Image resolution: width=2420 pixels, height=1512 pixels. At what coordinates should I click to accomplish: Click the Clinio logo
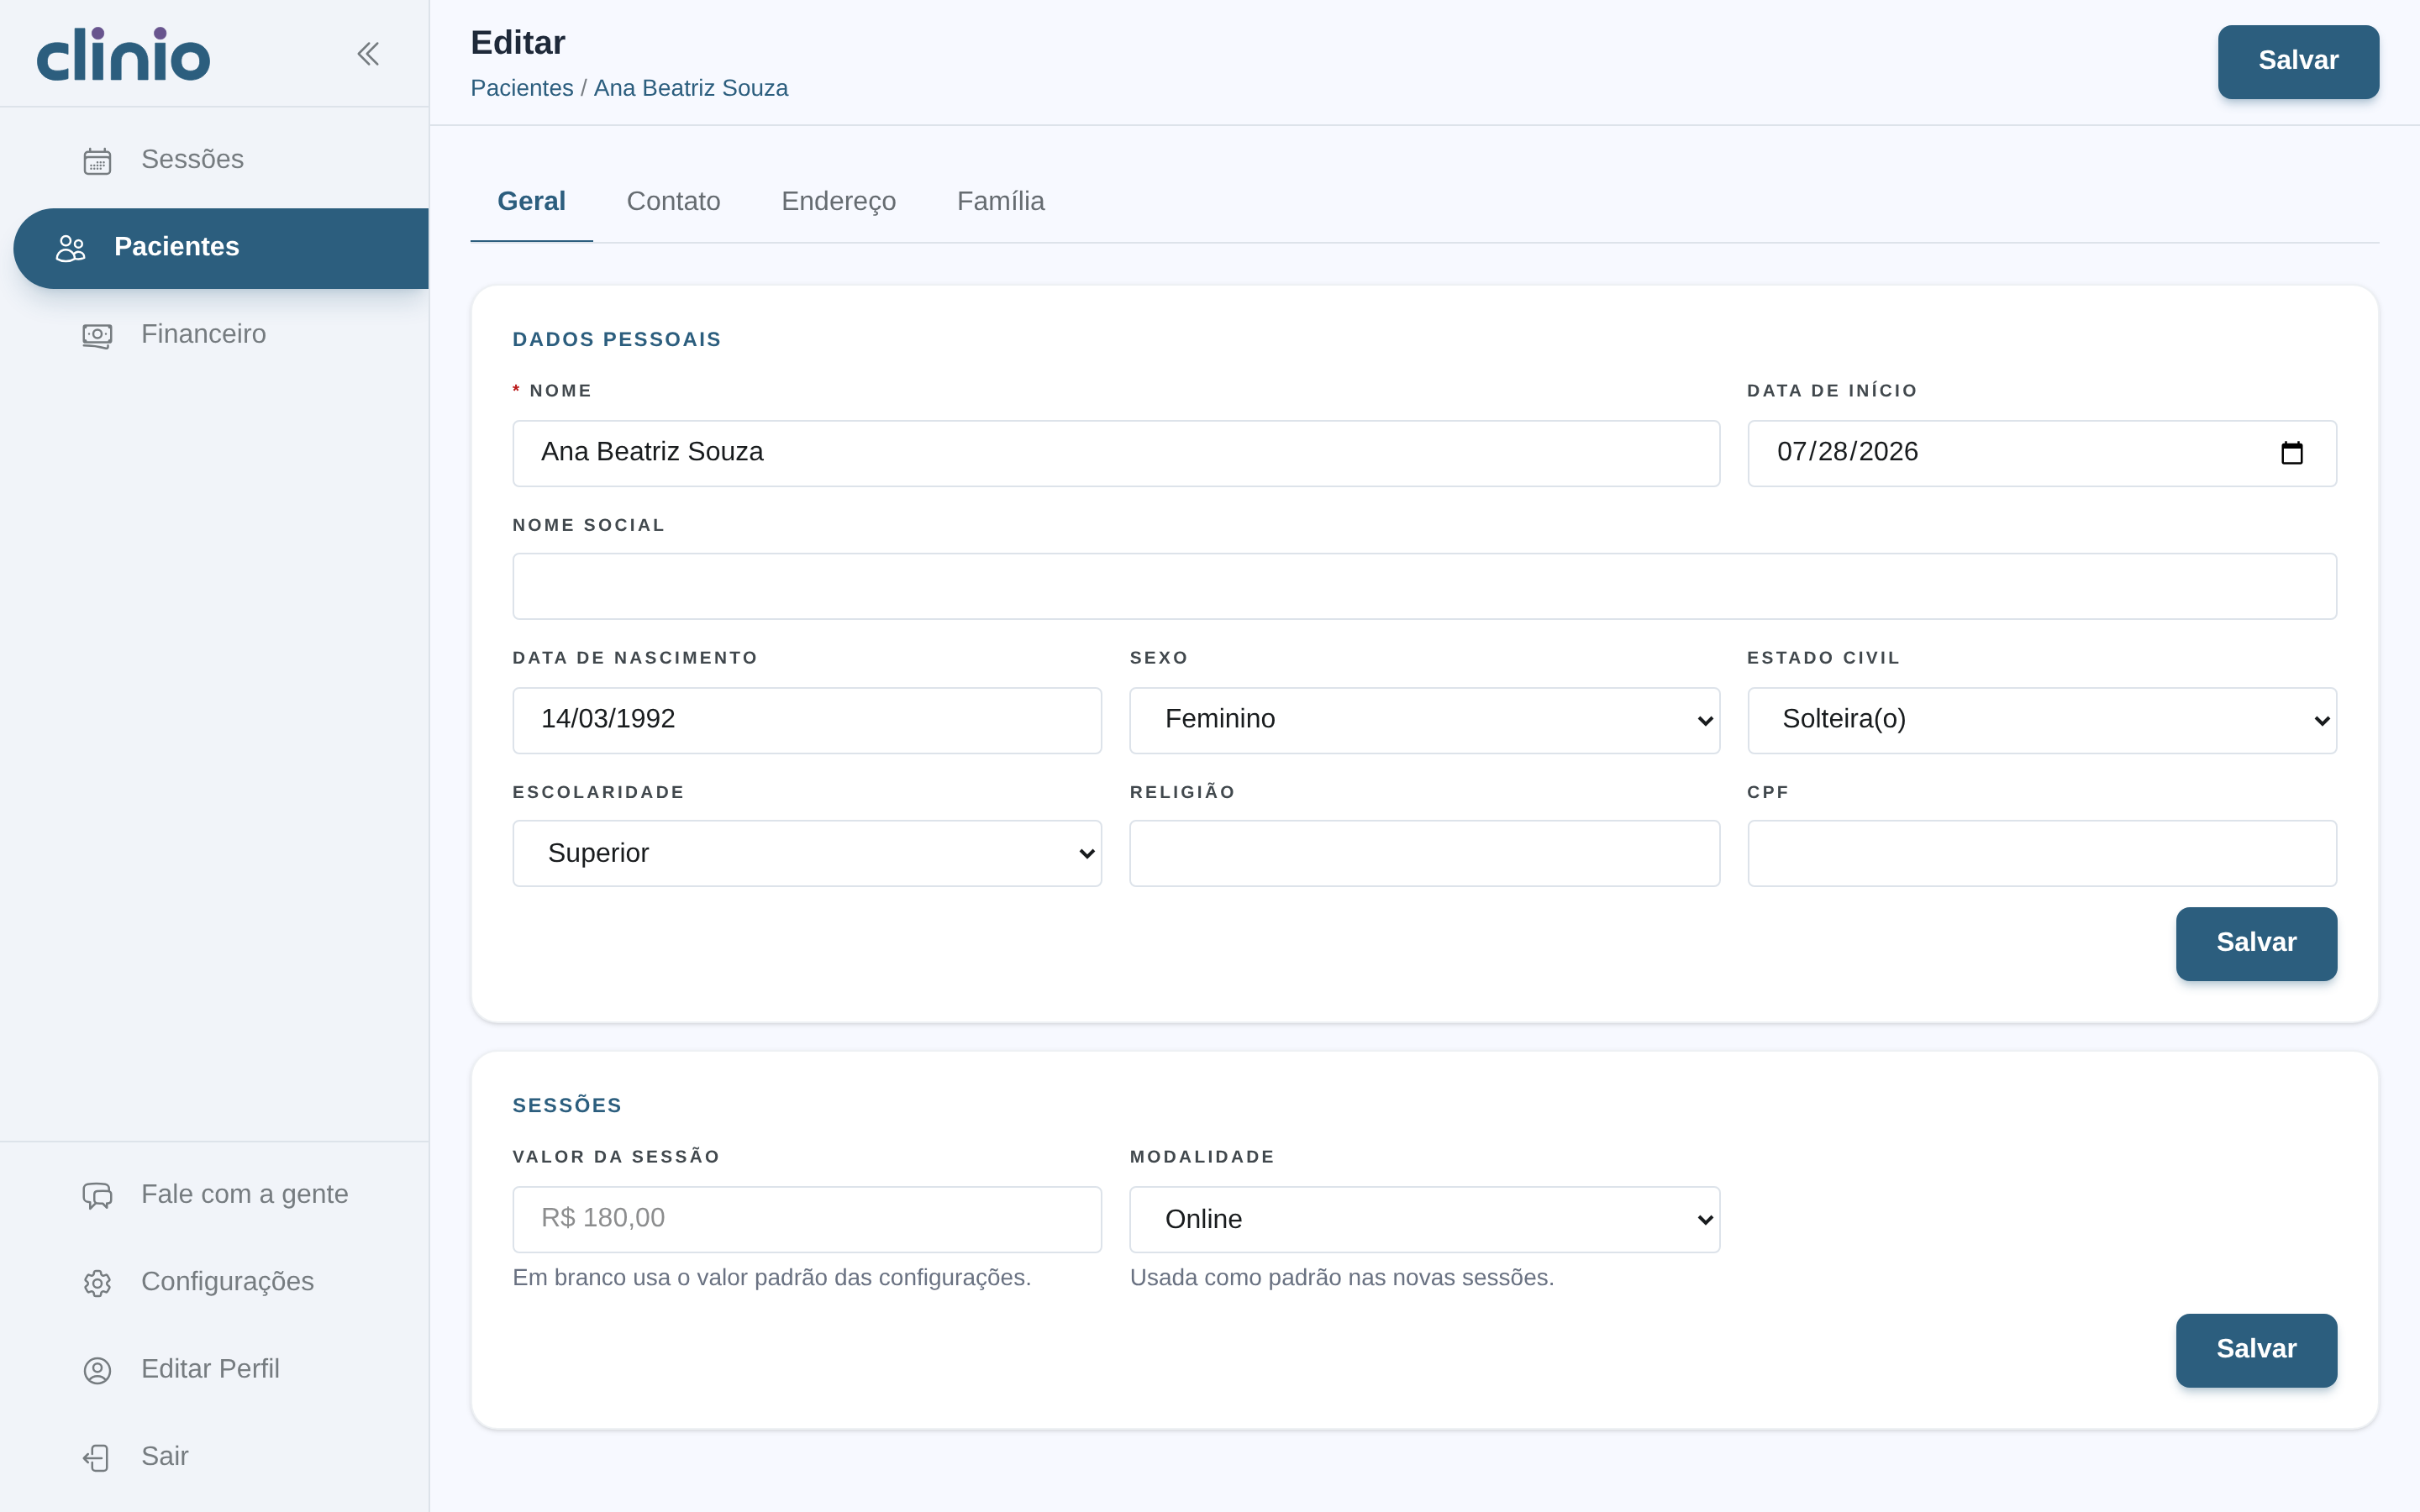point(123,55)
